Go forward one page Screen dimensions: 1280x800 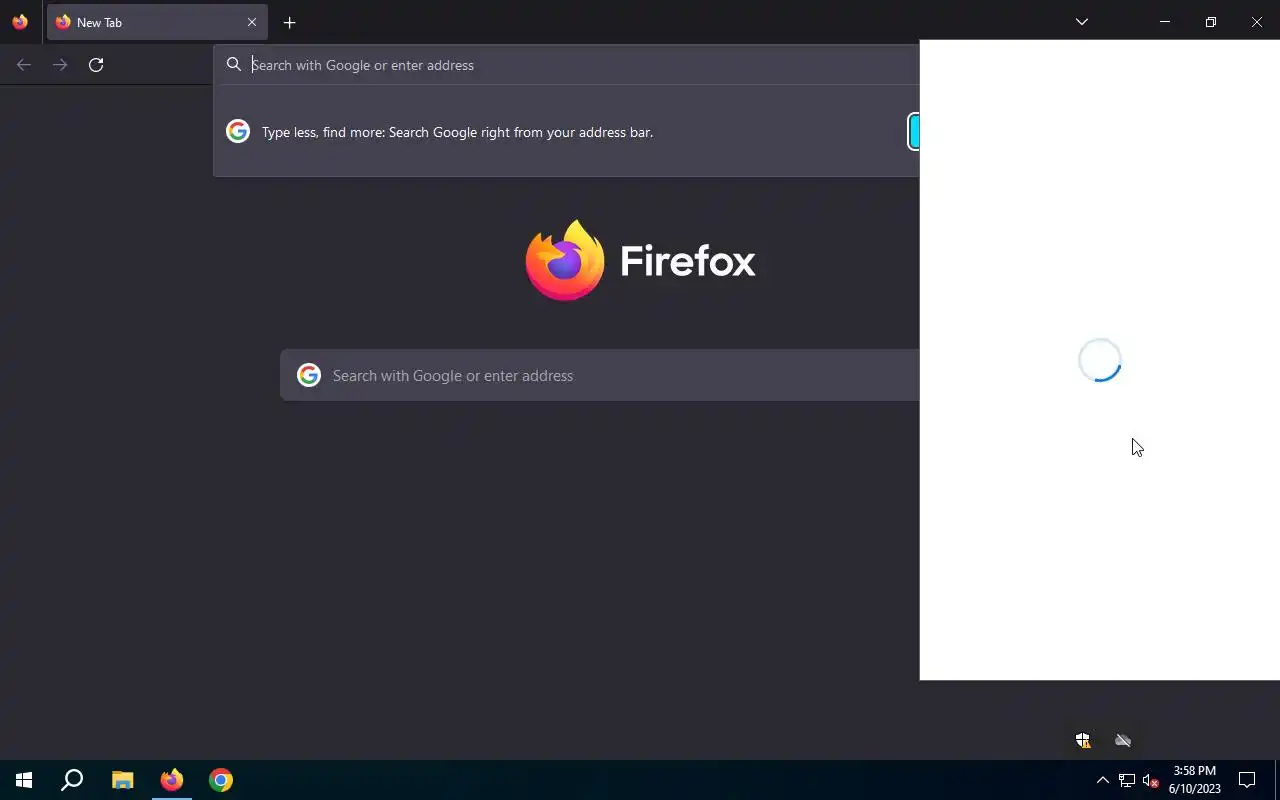pos(60,65)
